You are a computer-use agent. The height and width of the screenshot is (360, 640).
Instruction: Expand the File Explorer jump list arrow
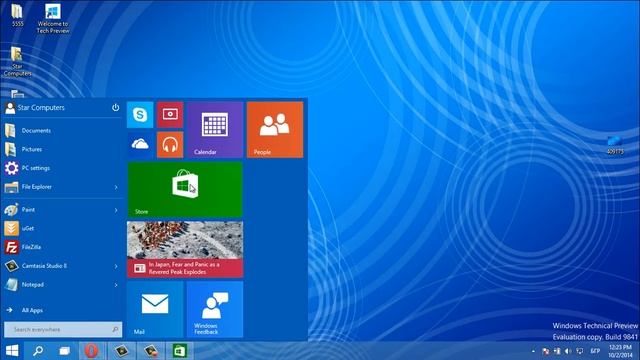click(x=116, y=187)
